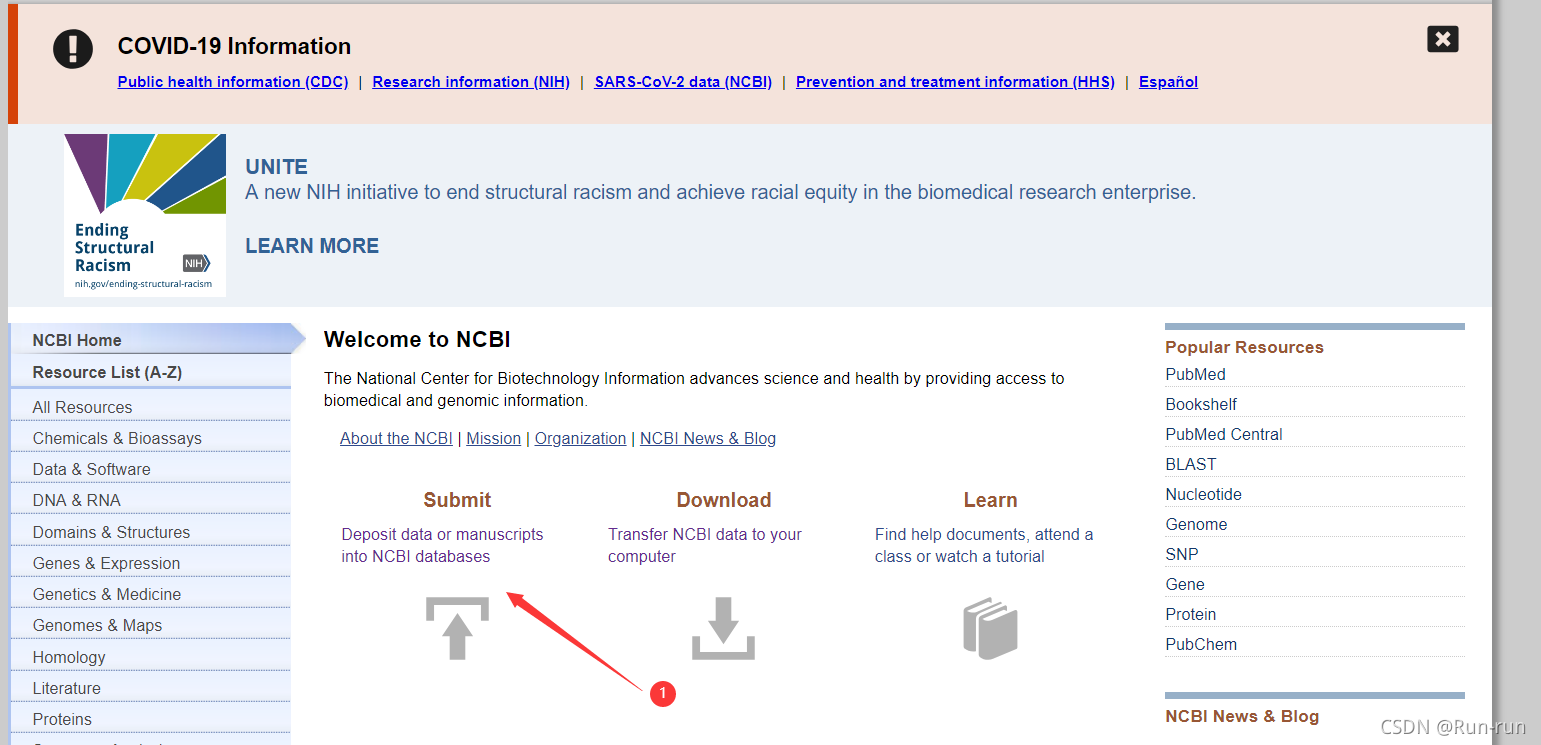Open NCBI News & Blog inline link
The height and width of the screenshot is (745, 1541).
click(x=708, y=438)
